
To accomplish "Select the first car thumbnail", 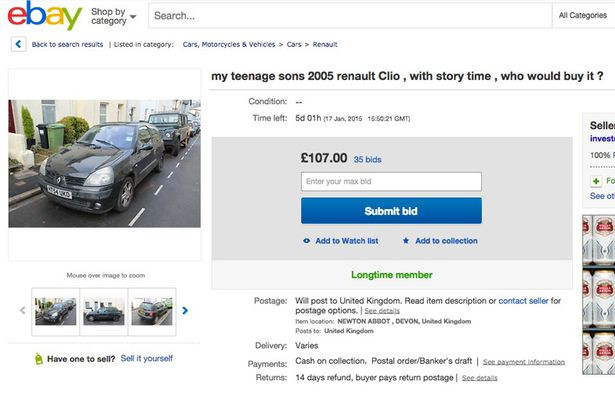I will (x=55, y=311).
